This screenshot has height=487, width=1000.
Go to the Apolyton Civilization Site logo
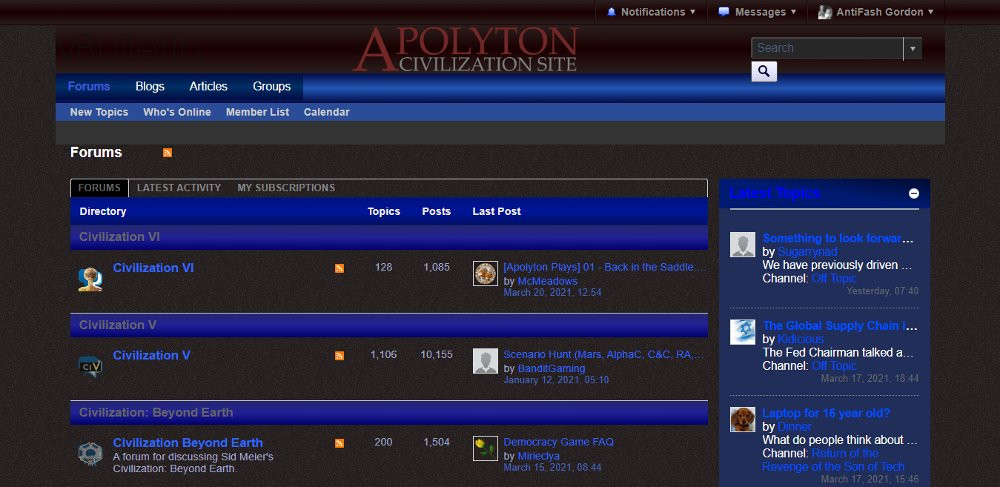tap(466, 49)
